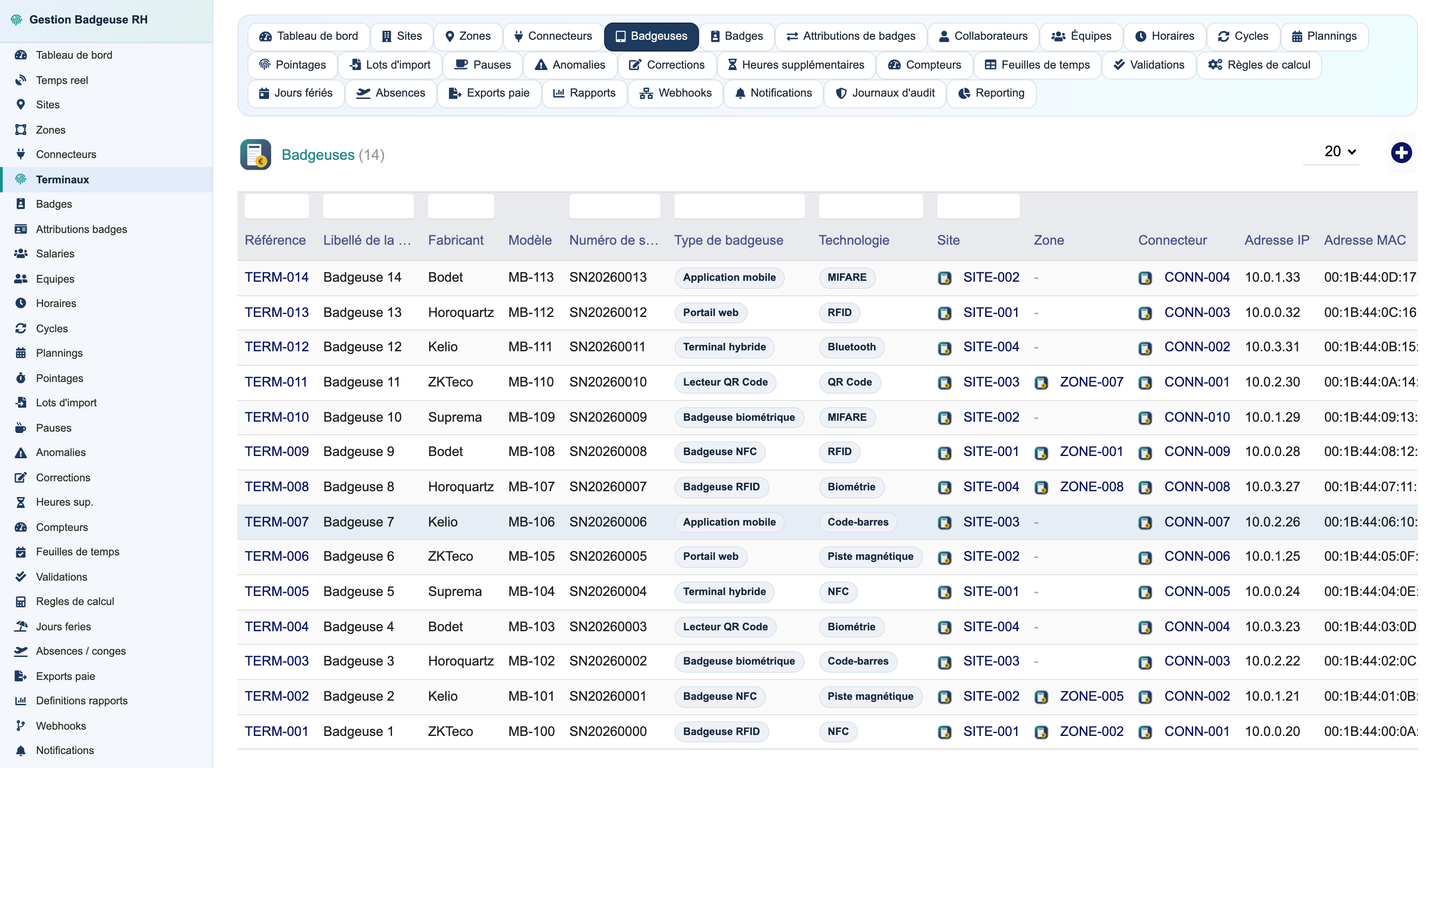
Task: Click the Badgeuses header terminal icon
Action: (x=256, y=154)
